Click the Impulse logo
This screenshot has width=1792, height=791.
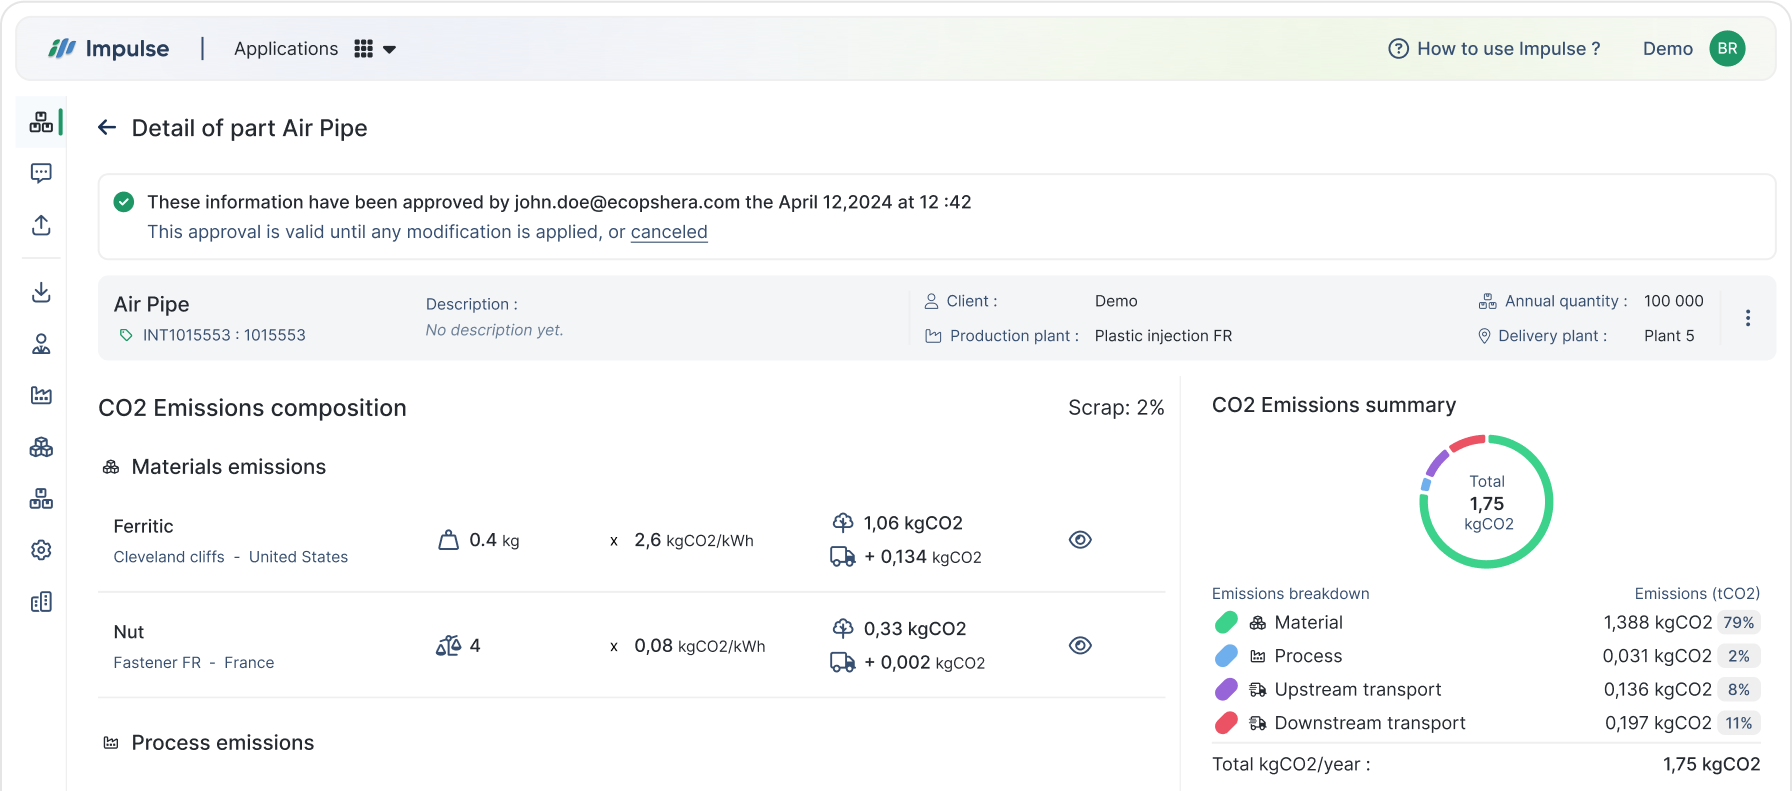109,49
